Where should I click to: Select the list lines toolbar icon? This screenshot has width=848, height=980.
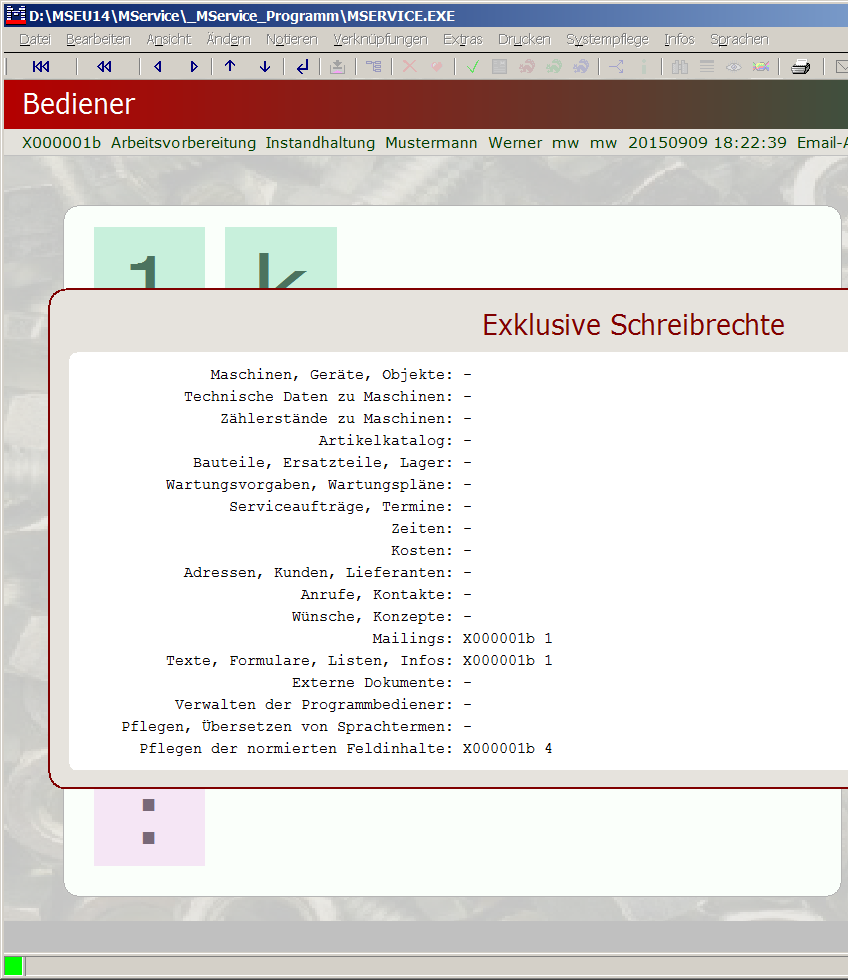706,66
